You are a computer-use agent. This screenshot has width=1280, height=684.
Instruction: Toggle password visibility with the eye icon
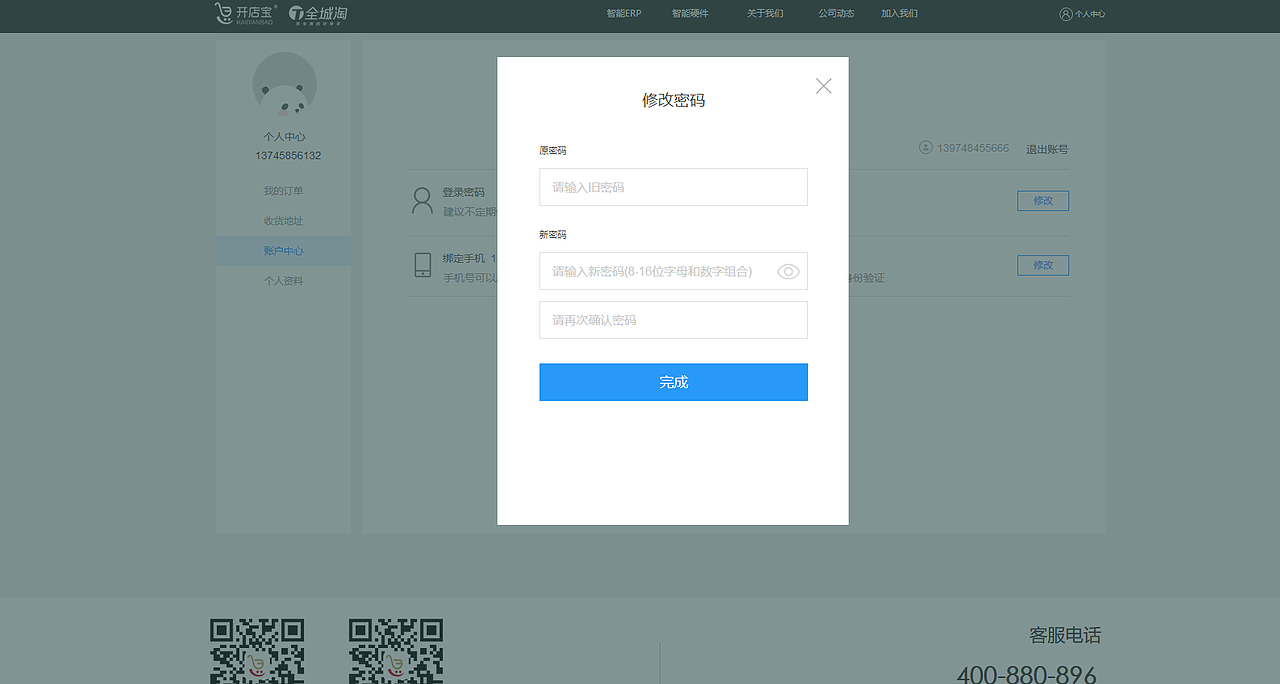(x=787, y=271)
